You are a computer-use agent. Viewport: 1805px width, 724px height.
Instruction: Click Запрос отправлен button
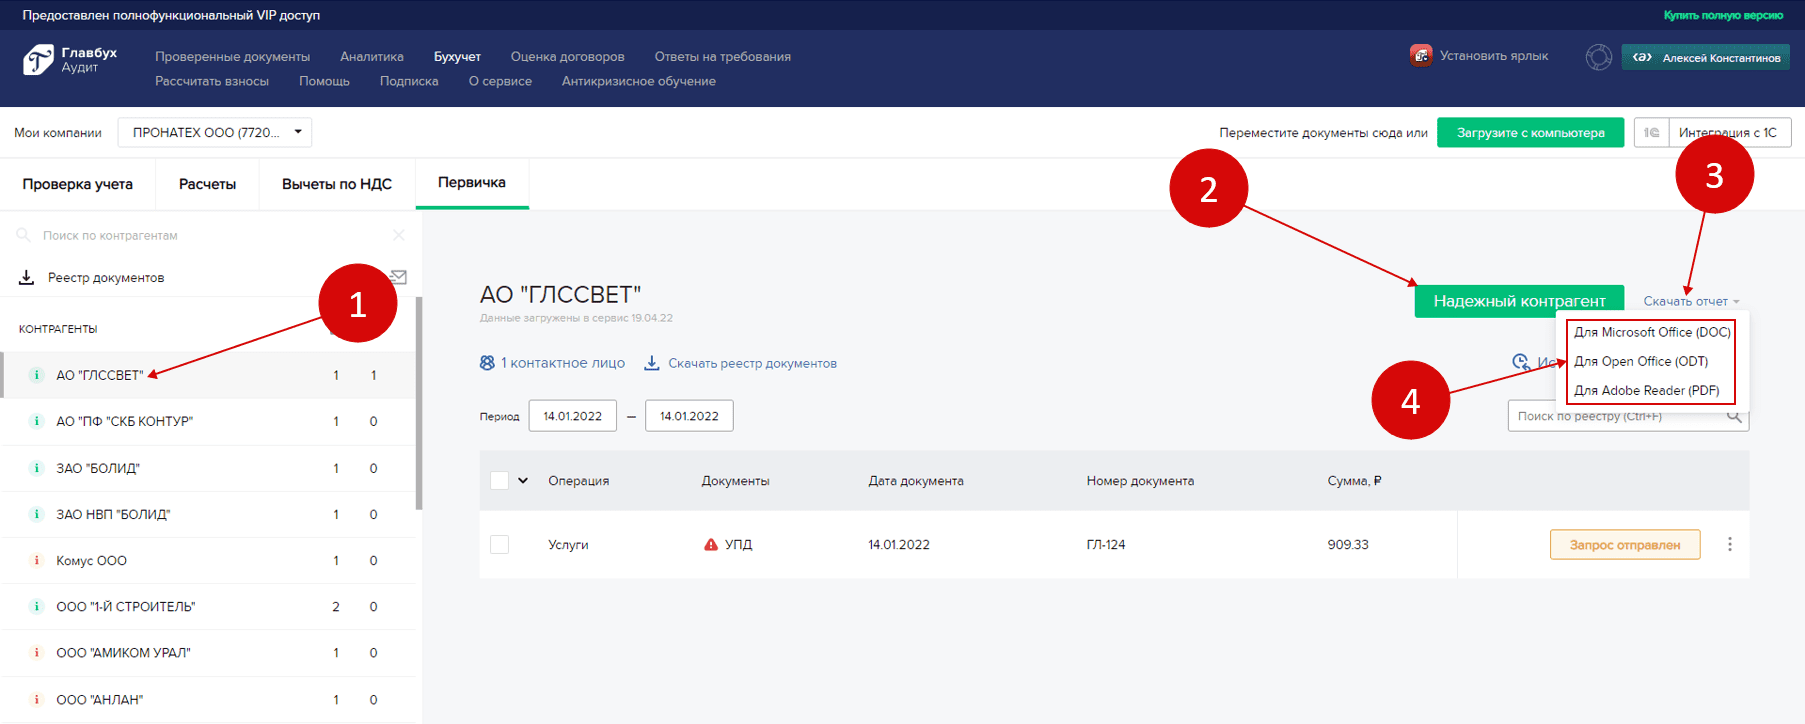[x=1625, y=544]
